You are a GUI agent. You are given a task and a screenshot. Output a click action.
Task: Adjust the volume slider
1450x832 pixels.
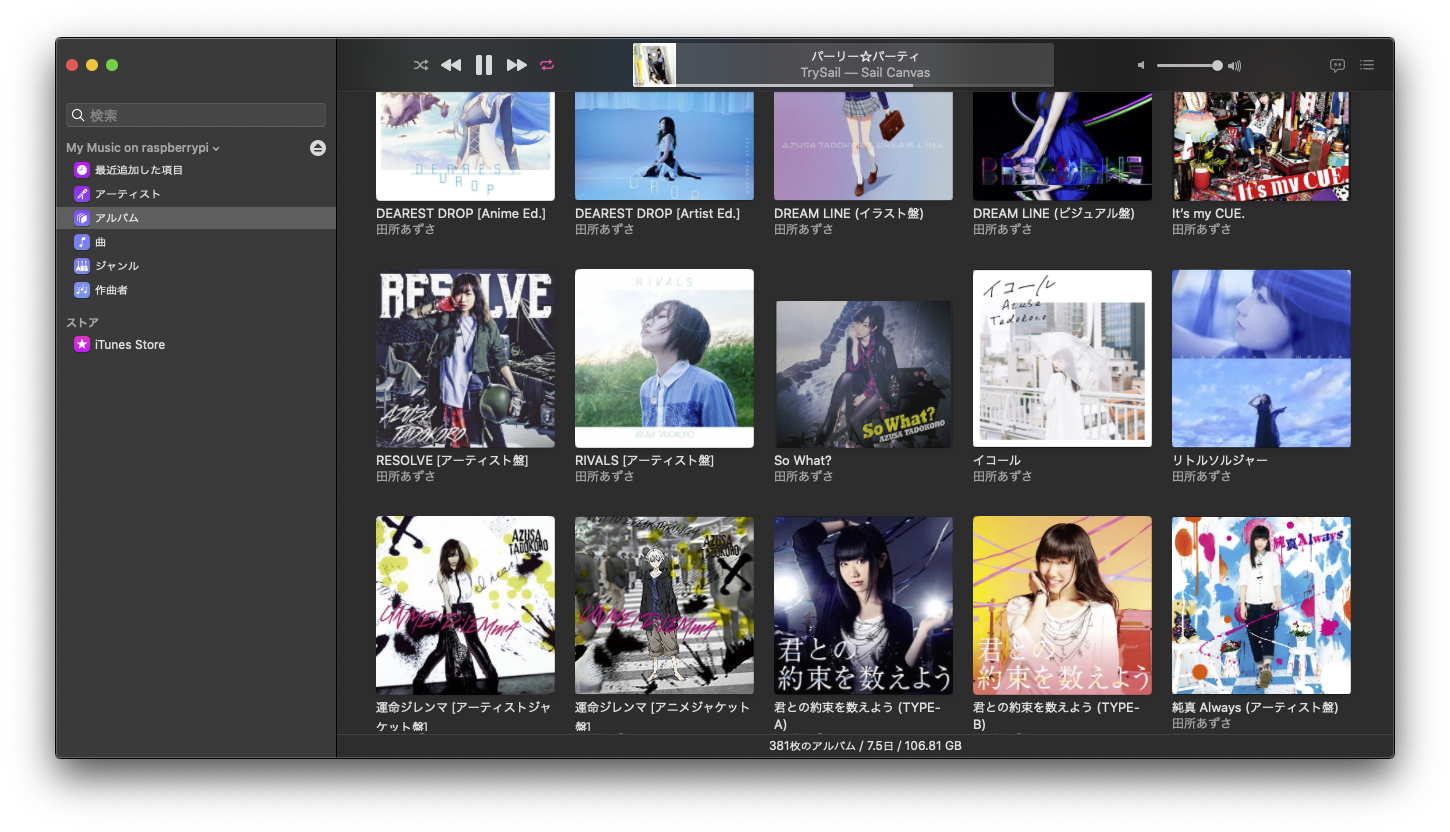coord(1189,65)
